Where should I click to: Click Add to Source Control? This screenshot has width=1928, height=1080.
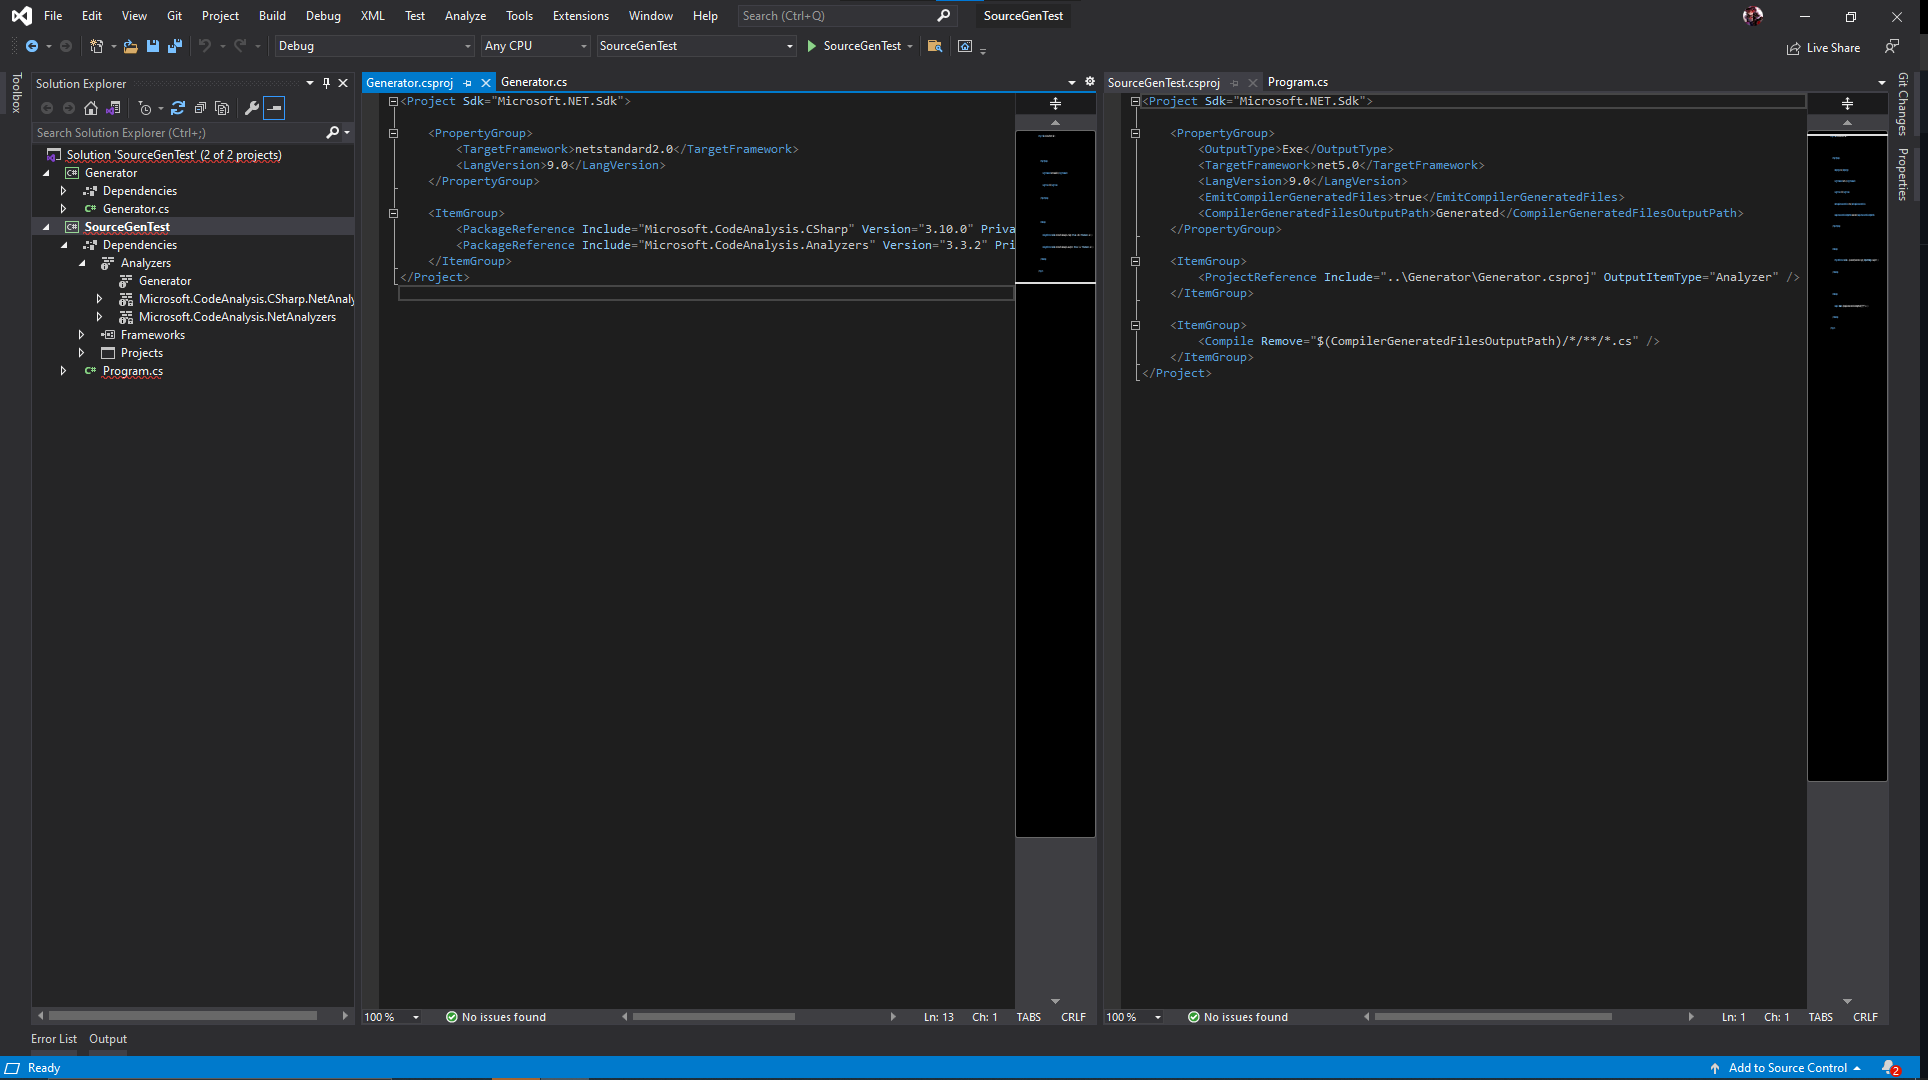pyautogui.click(x=1785, y=1068)
